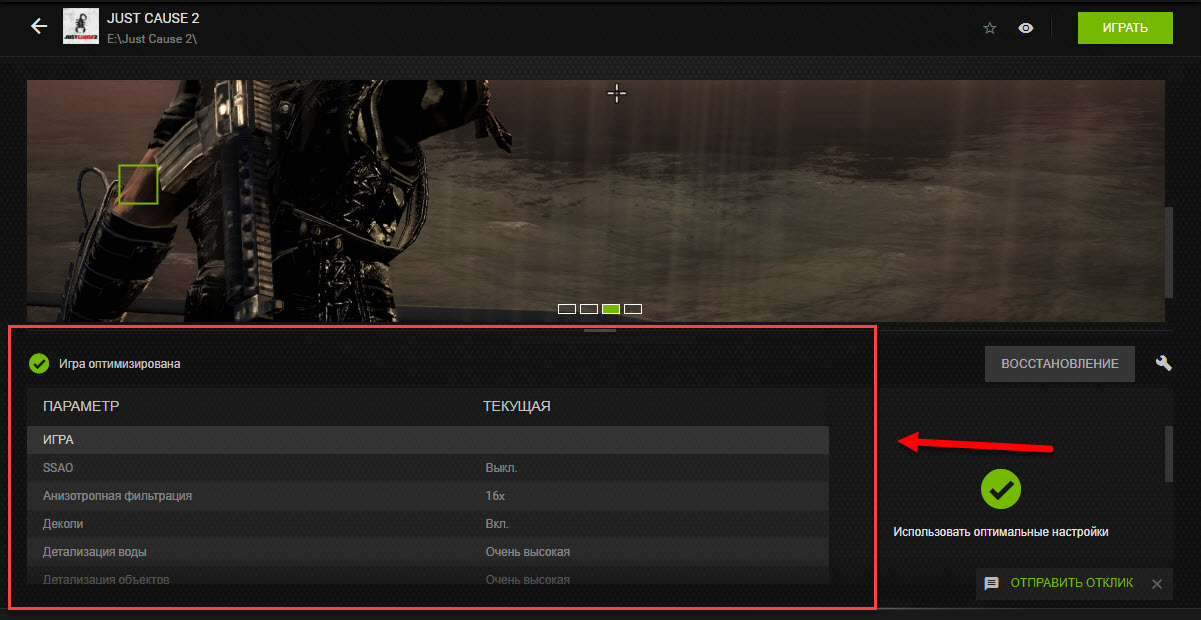1201x620 pixels.
Task: Select the 'Анизотропная фильтрация' settings row
Action: [x=428, y=496]
